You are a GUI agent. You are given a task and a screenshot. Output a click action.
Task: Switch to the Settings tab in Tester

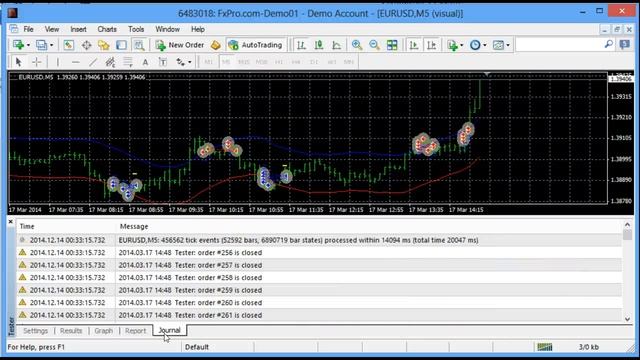pos(36,331)
